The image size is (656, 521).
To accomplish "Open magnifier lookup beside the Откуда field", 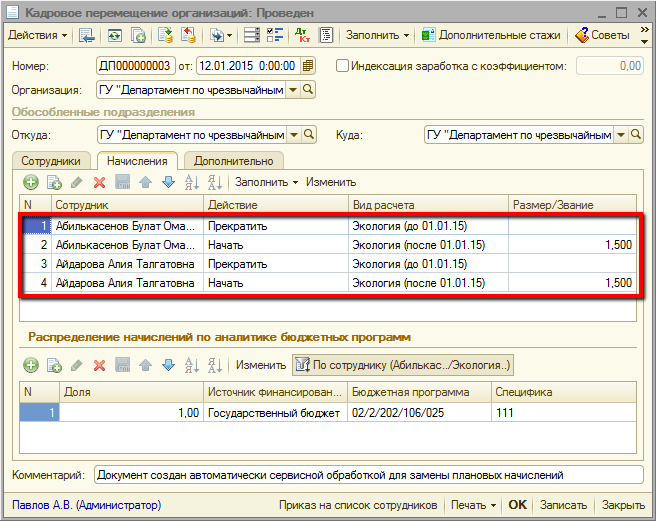I will click(308, 135).
